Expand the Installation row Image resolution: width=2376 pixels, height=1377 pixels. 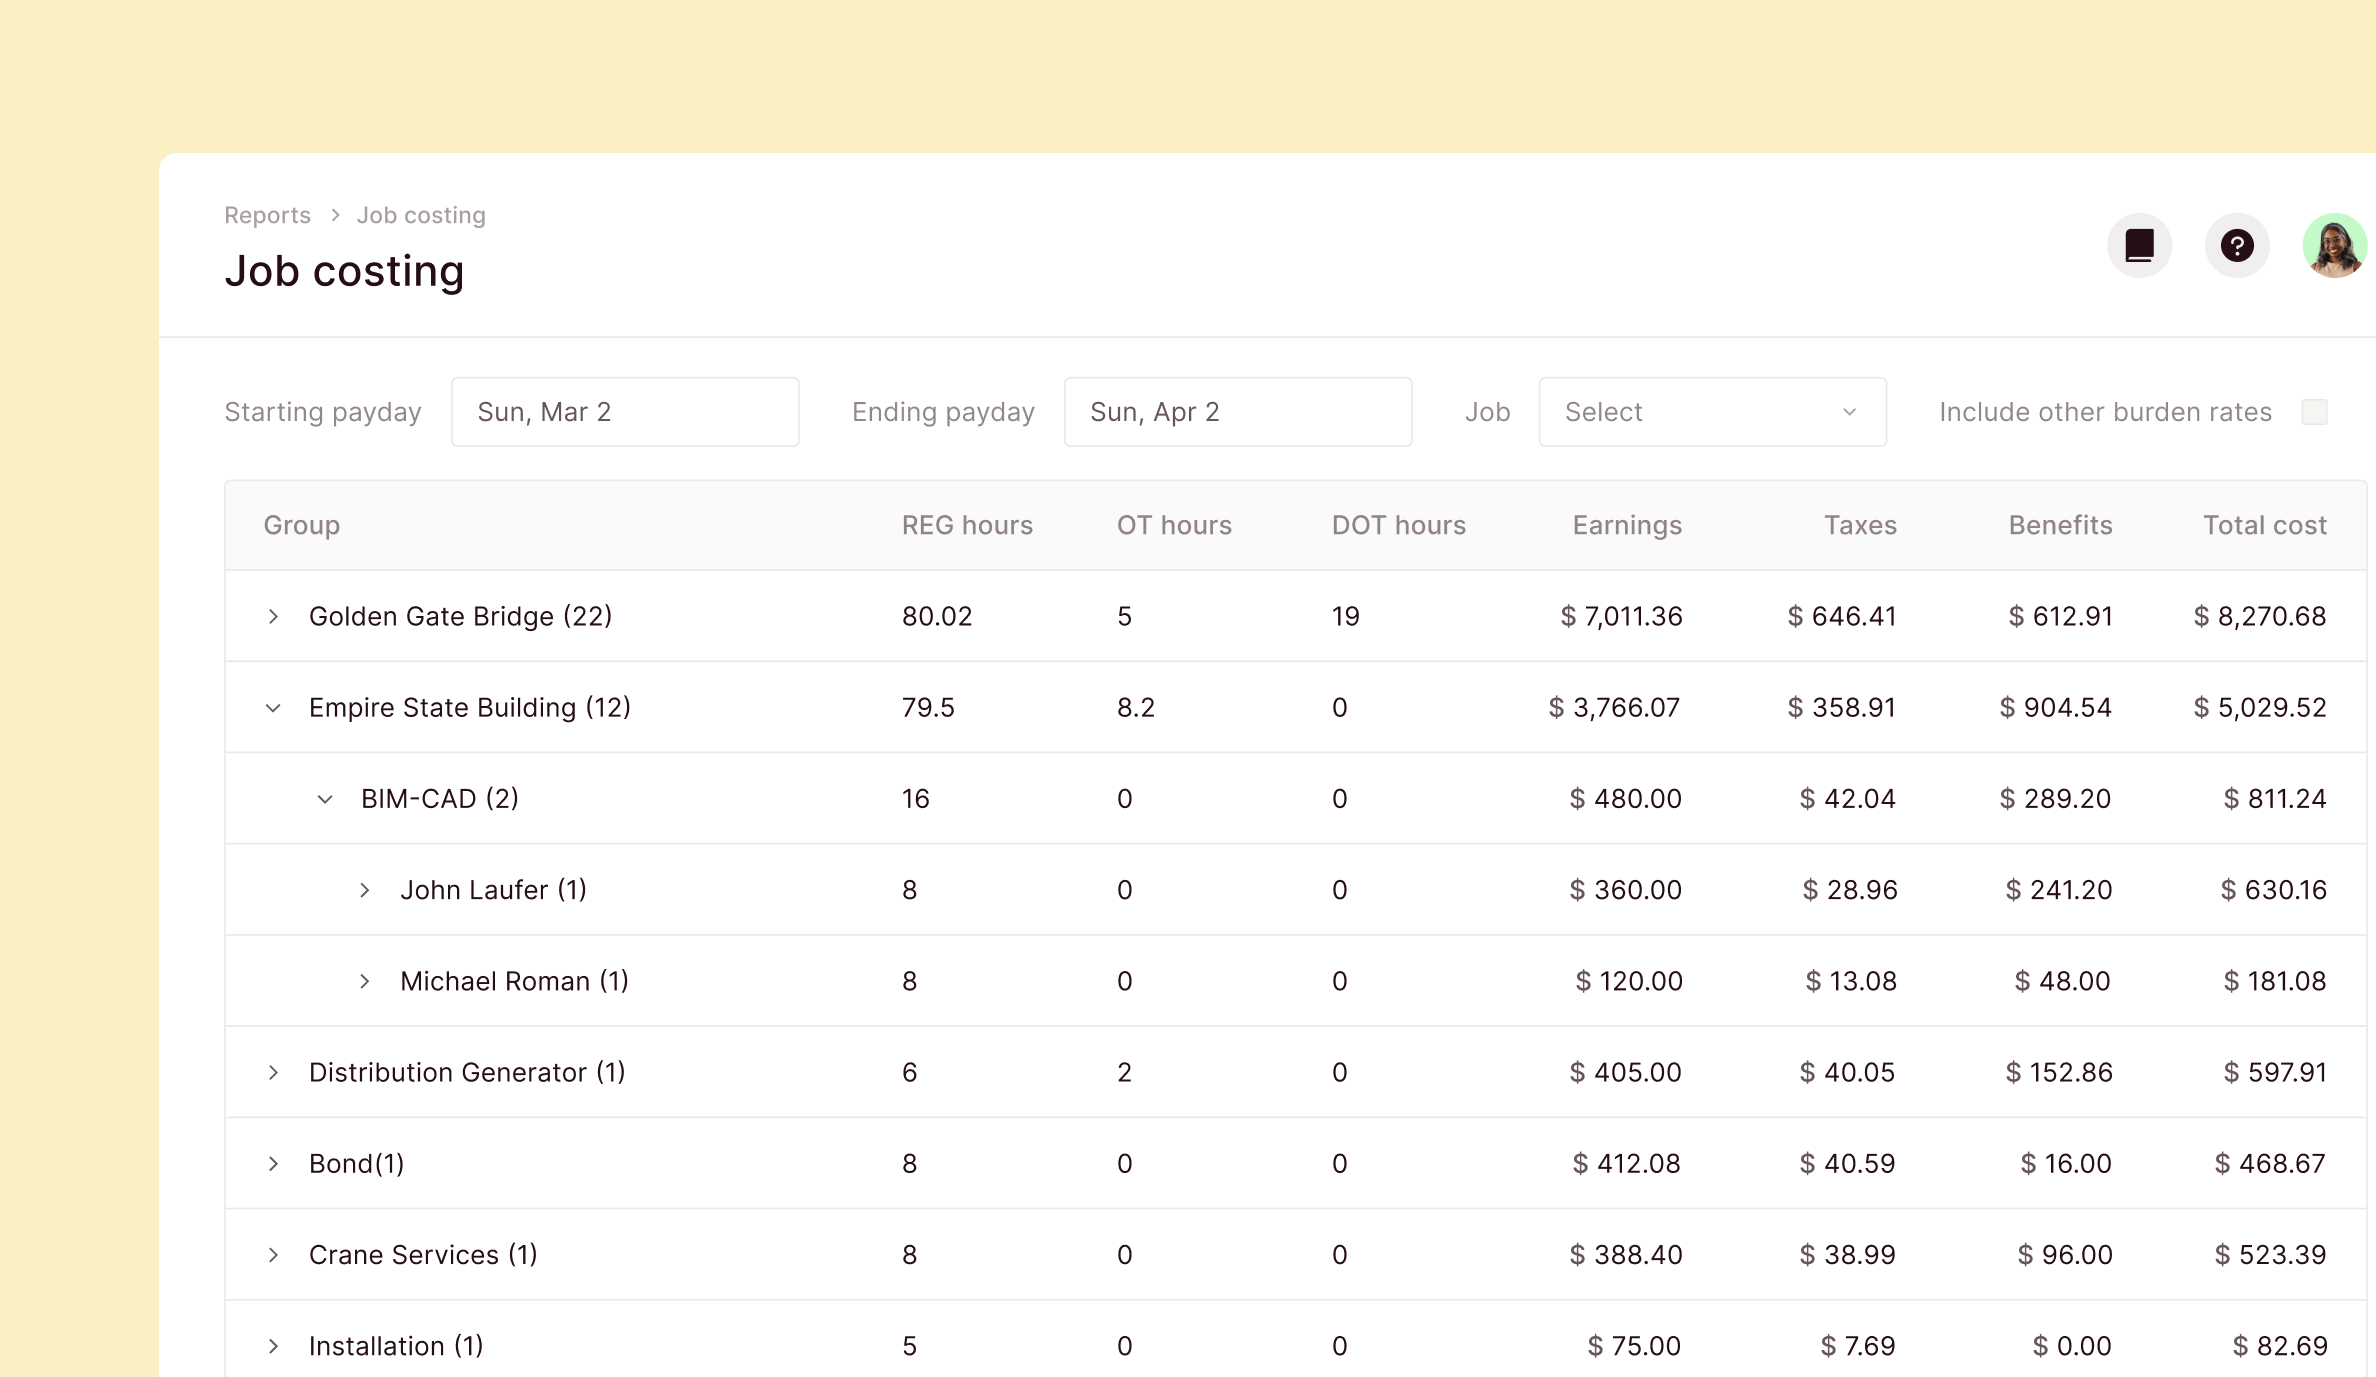pos(273,1345)
